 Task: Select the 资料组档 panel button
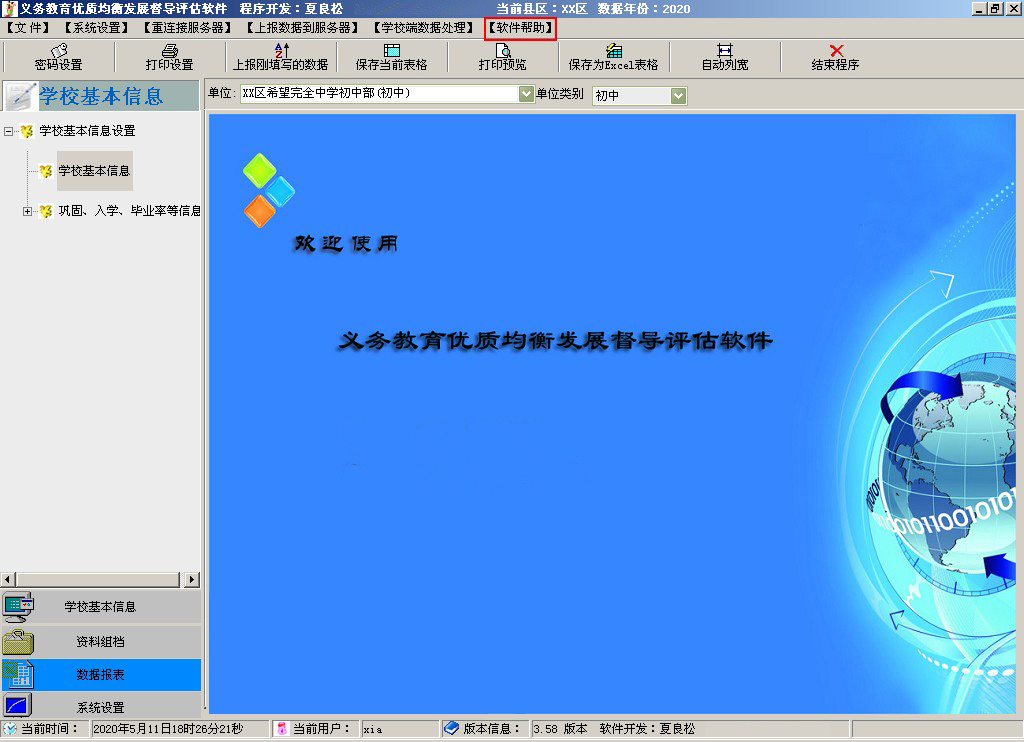point(101,641)
